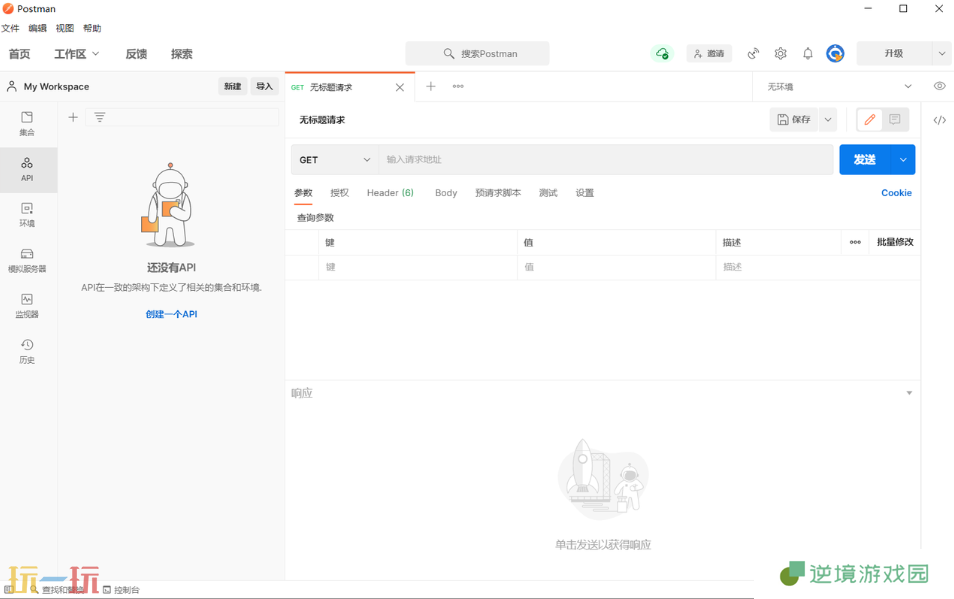Open the settings gear icon
Image resolution: width=954 pixels, height=599 pixels.
(x=781, y=54)
